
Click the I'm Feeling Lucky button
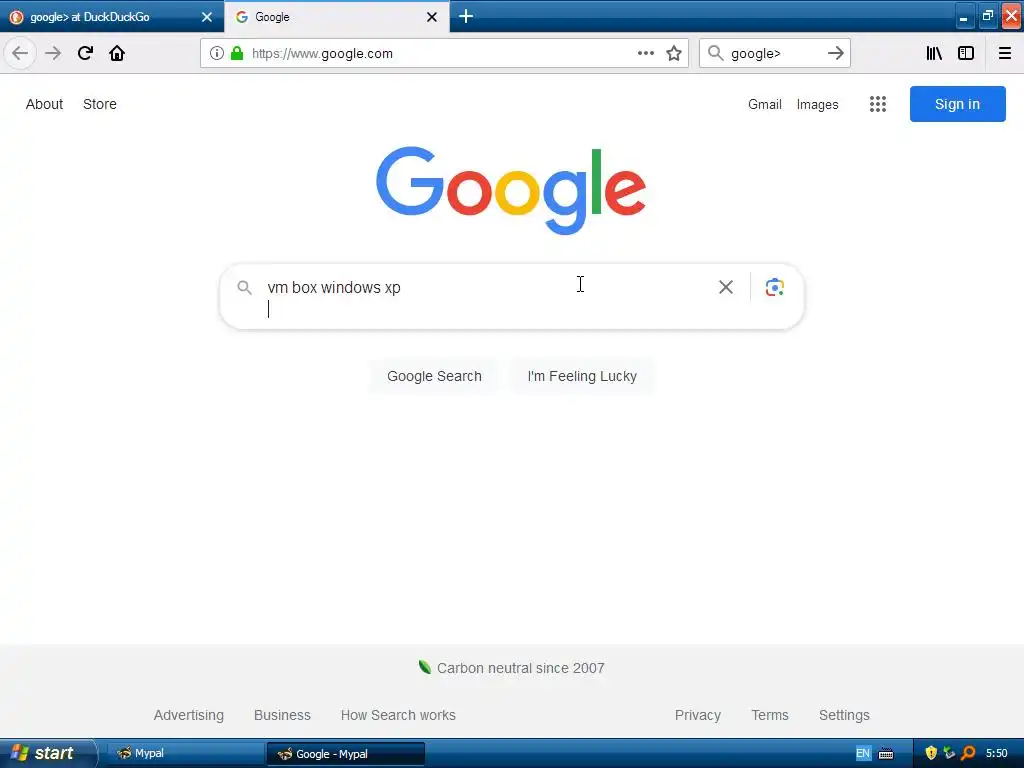tap(582, 376)
